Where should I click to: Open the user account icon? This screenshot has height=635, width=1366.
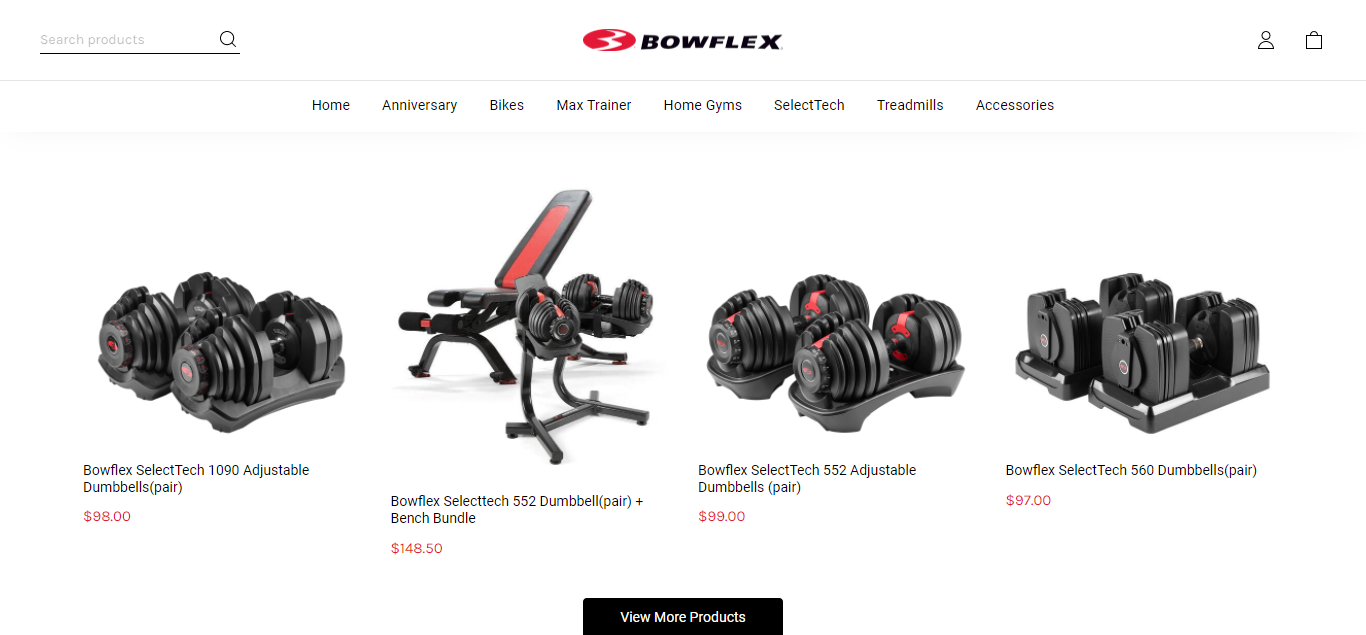coord(1266,40)
